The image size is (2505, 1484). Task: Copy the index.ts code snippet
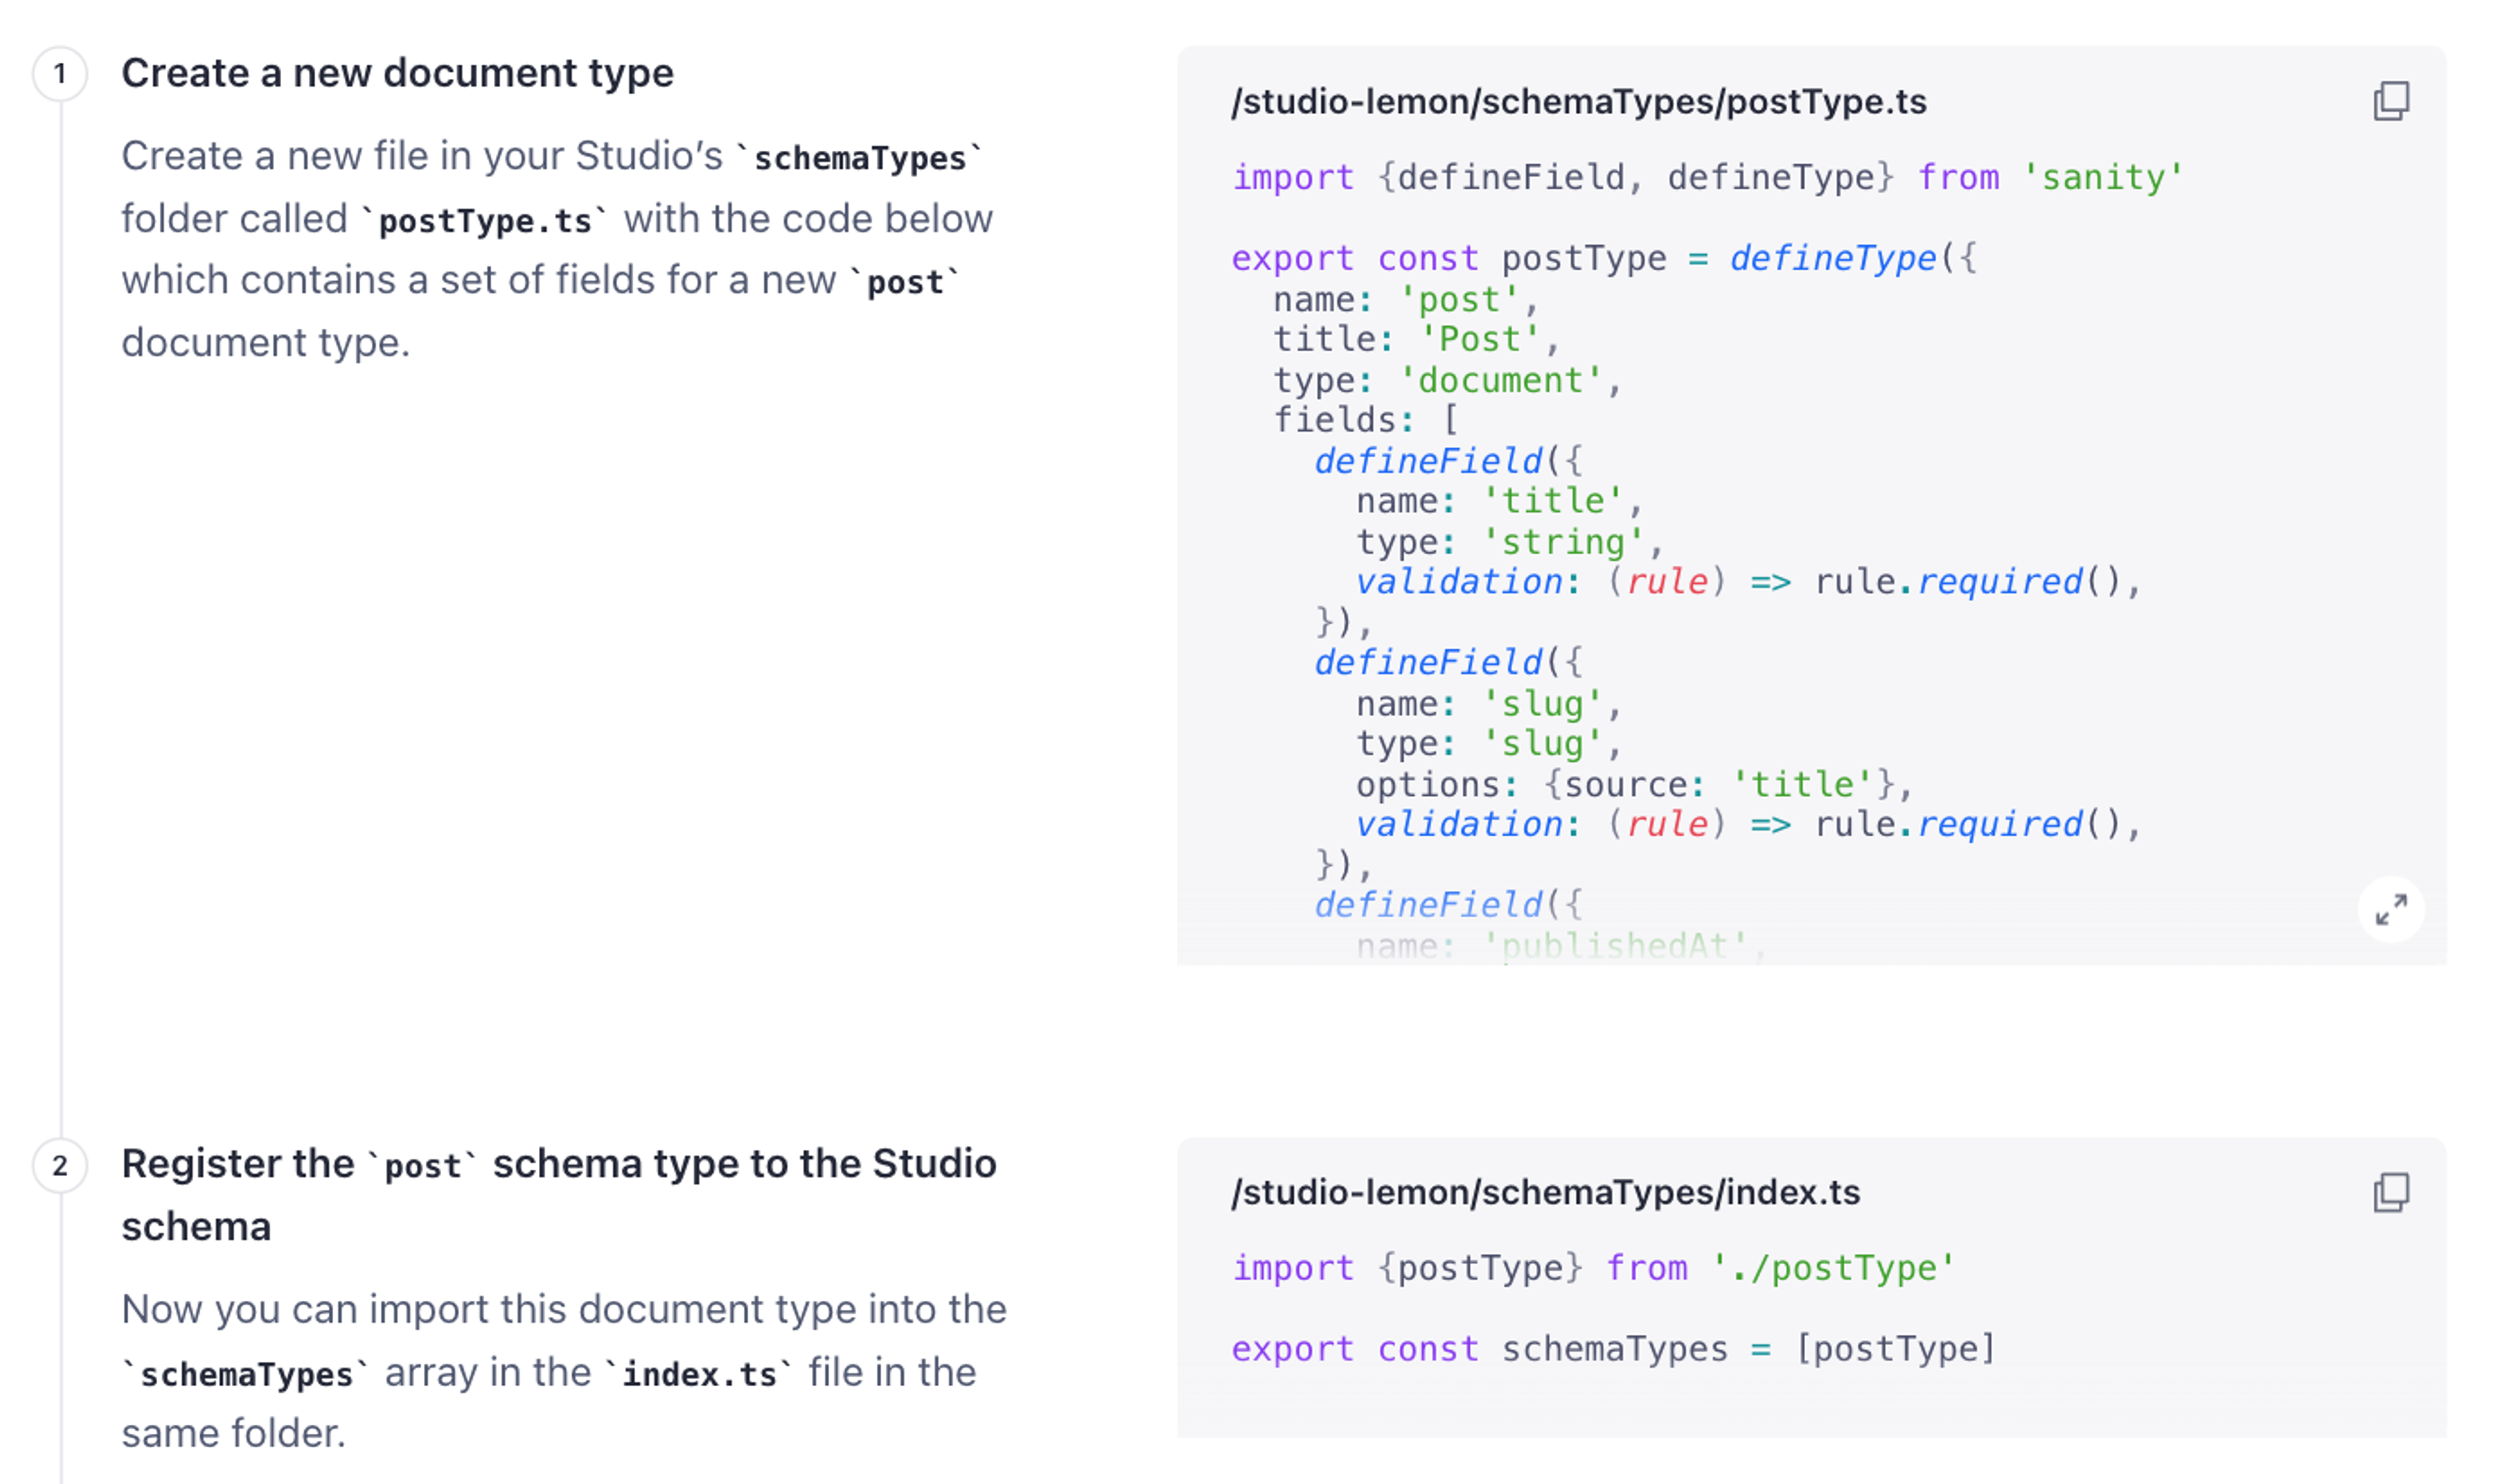click(2391, 1192)
